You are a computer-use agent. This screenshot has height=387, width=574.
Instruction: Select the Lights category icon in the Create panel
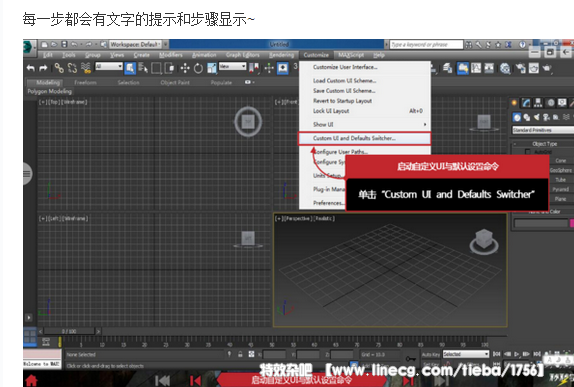(x=536, y=117)
